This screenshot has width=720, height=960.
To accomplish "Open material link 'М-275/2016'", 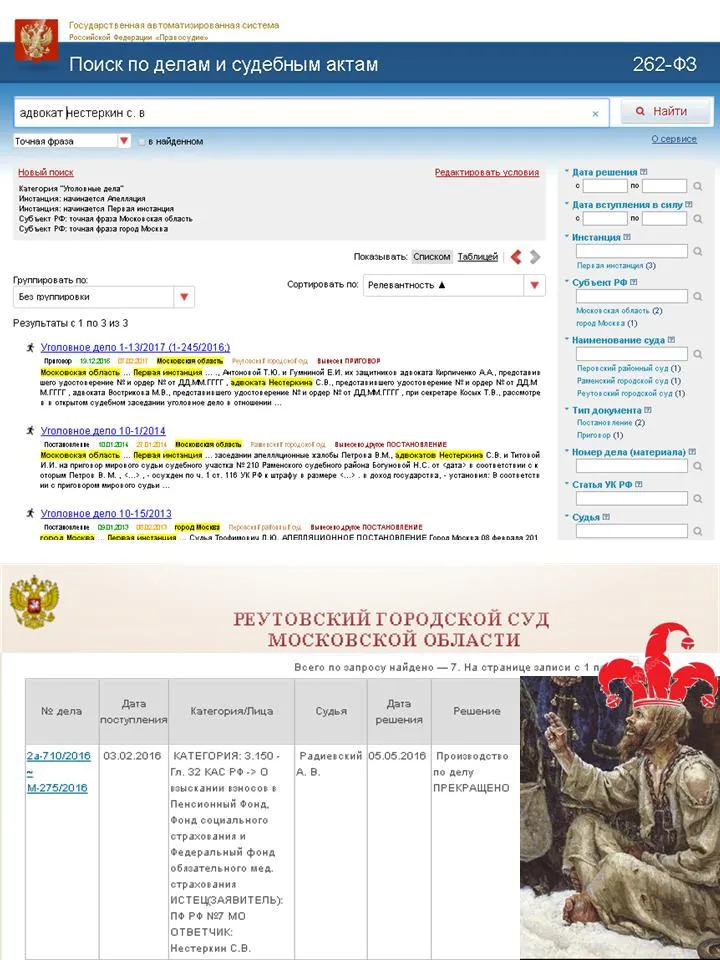I will coord(58,788).
